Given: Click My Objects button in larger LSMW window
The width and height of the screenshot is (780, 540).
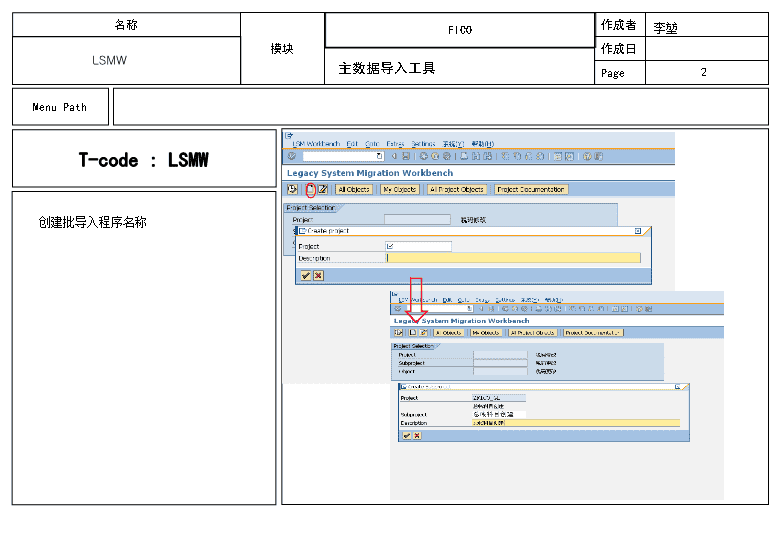Looking at the screenshot, I should pos(400,189).
